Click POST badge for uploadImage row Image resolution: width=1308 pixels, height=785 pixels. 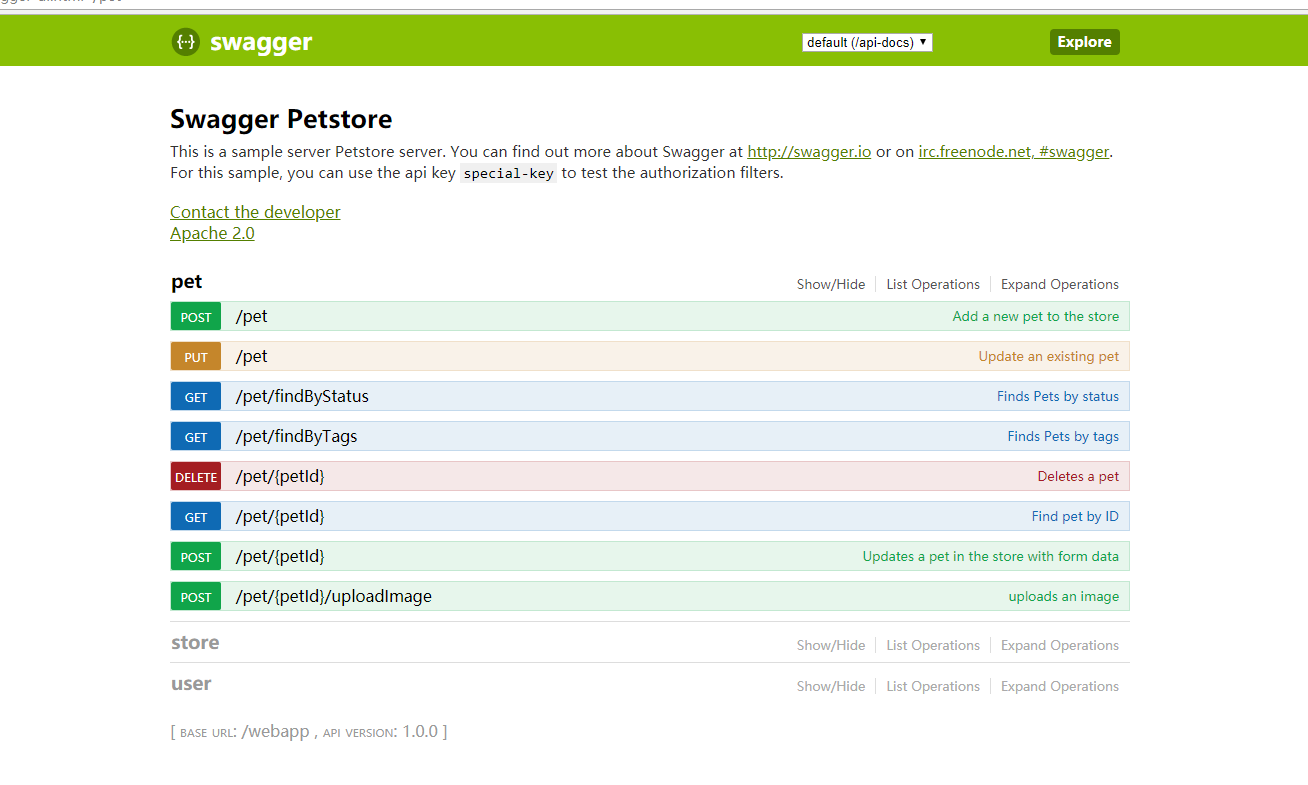point(196,596)
